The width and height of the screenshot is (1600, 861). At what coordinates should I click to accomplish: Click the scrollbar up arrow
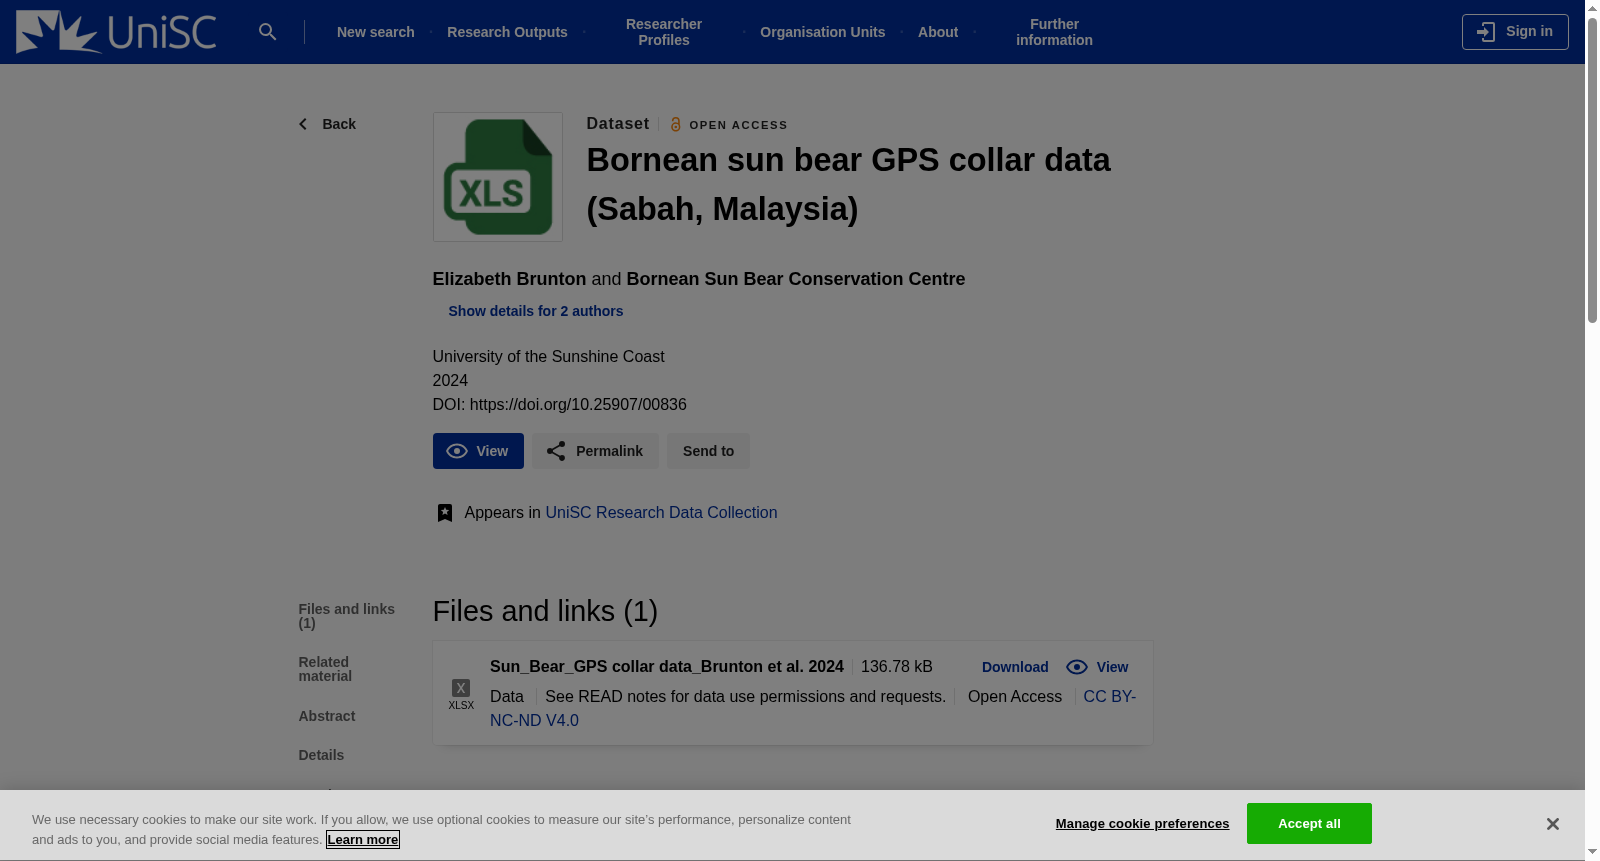[x=1592, y=7]
